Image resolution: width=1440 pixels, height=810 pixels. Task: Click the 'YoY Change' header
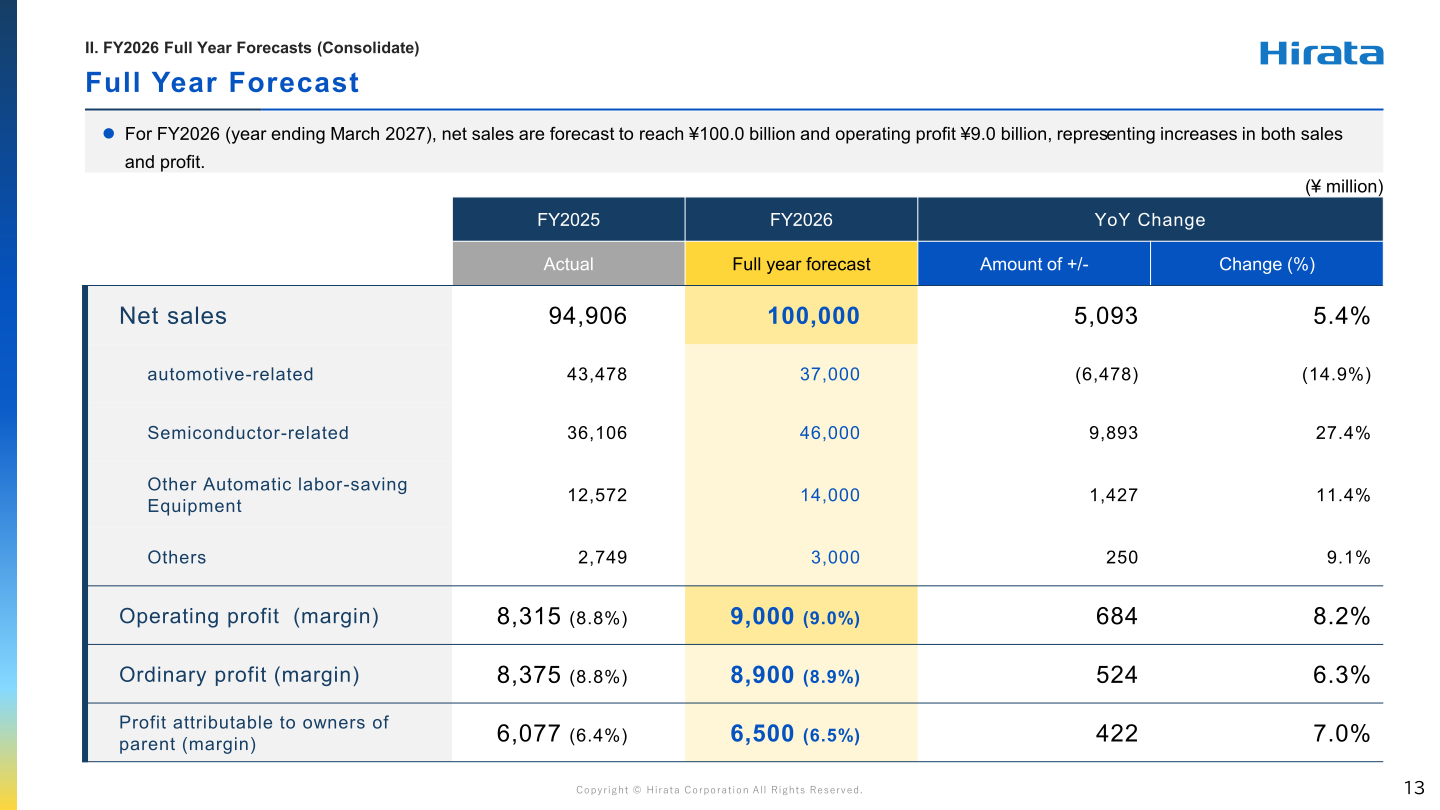1150,219
